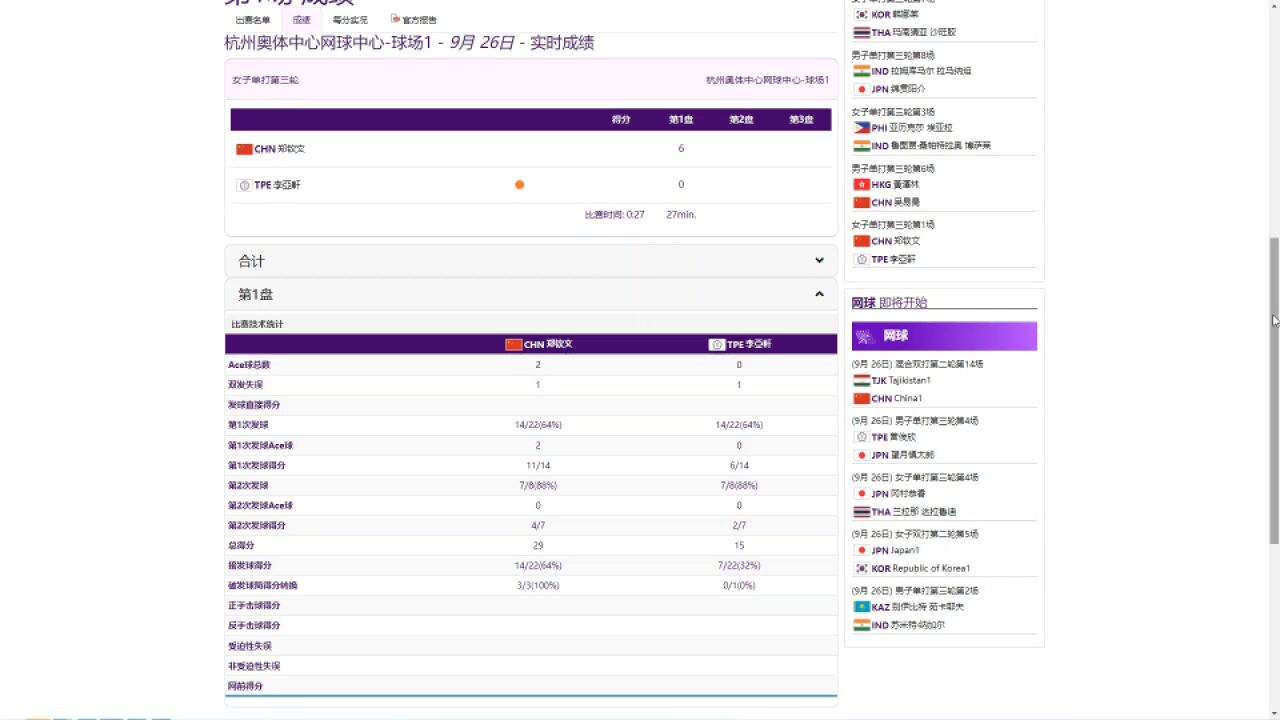1280x720 pixels.
Task: Switch to the 每分实况 tab
Action: click(x=350, y=20)
